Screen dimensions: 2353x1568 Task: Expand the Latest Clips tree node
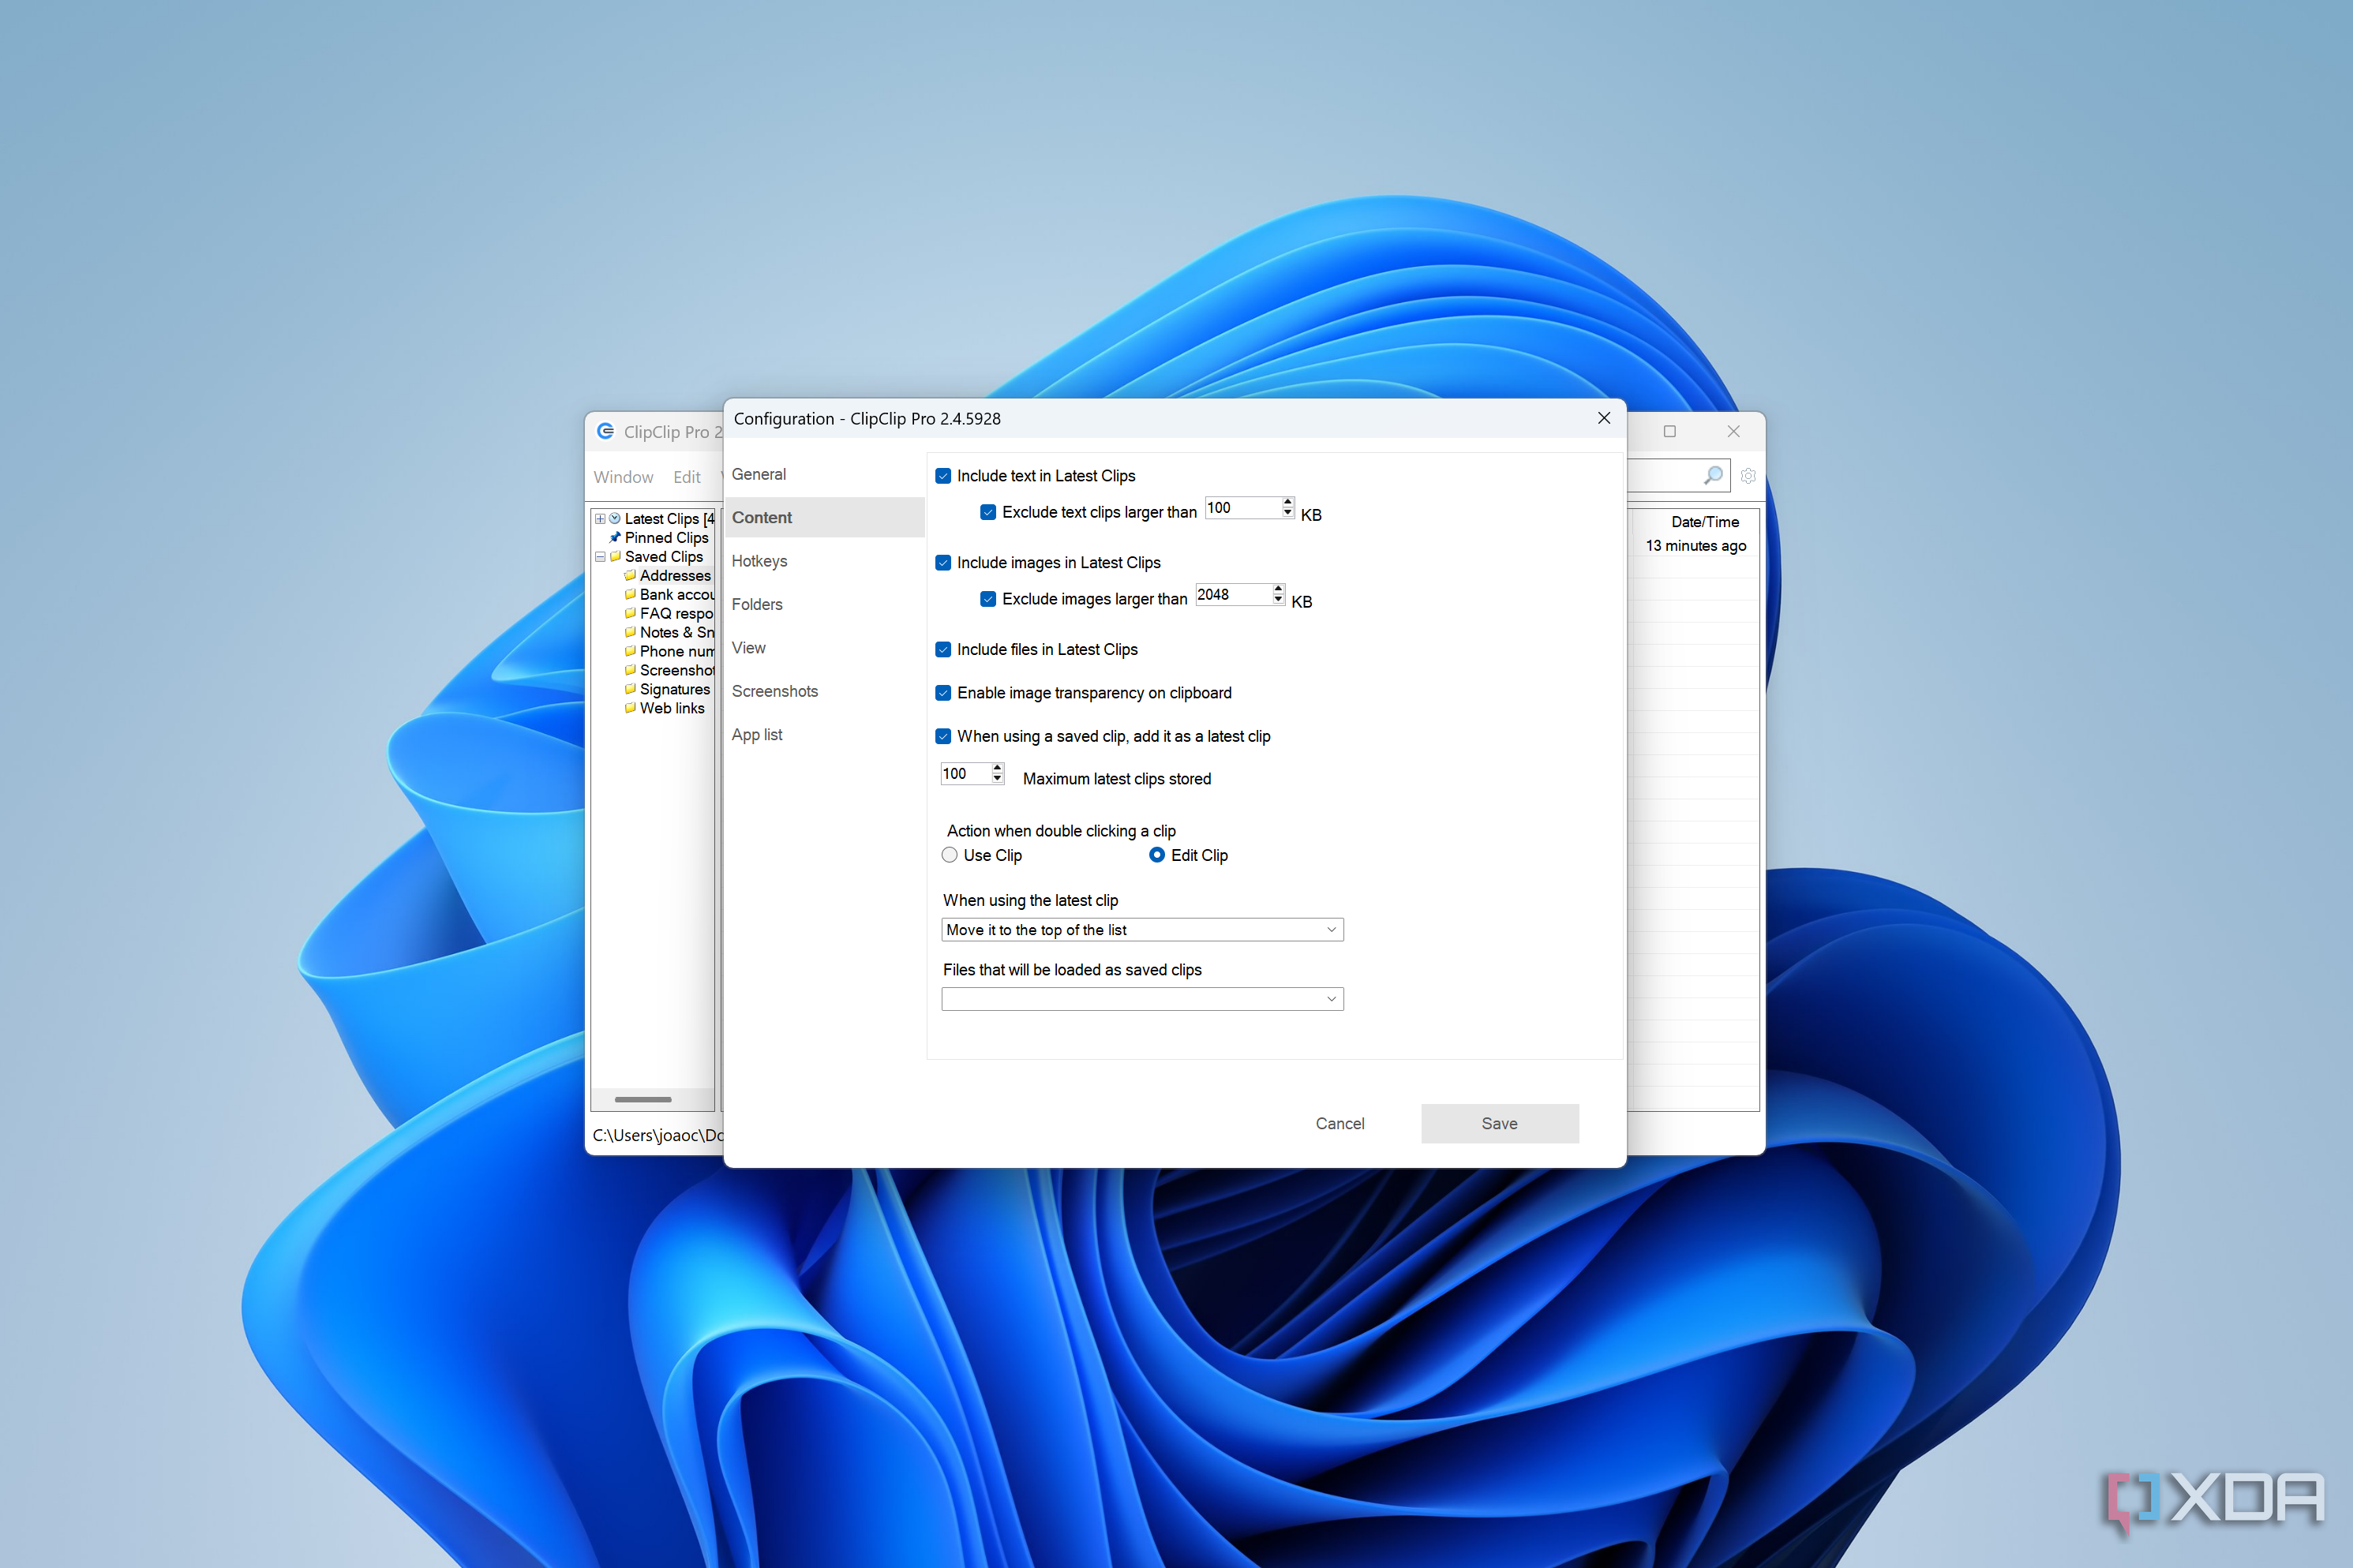click(x=600, y=519)
